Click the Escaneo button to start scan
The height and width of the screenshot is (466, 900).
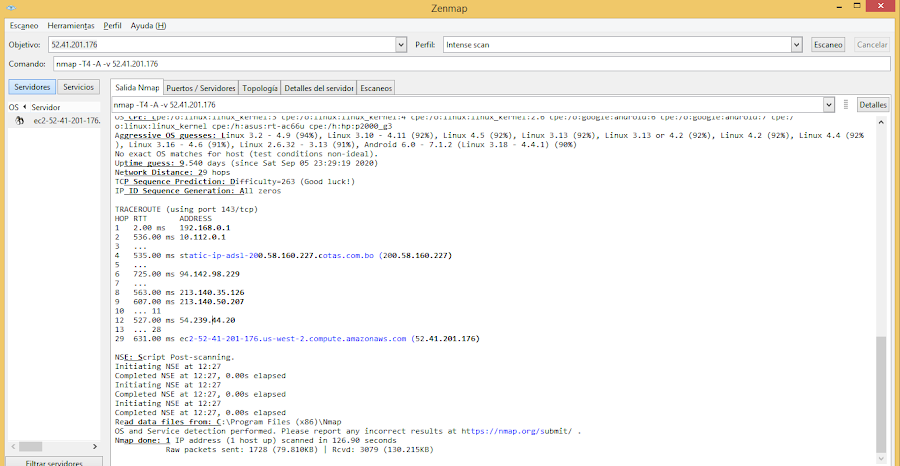coord(828,45)
